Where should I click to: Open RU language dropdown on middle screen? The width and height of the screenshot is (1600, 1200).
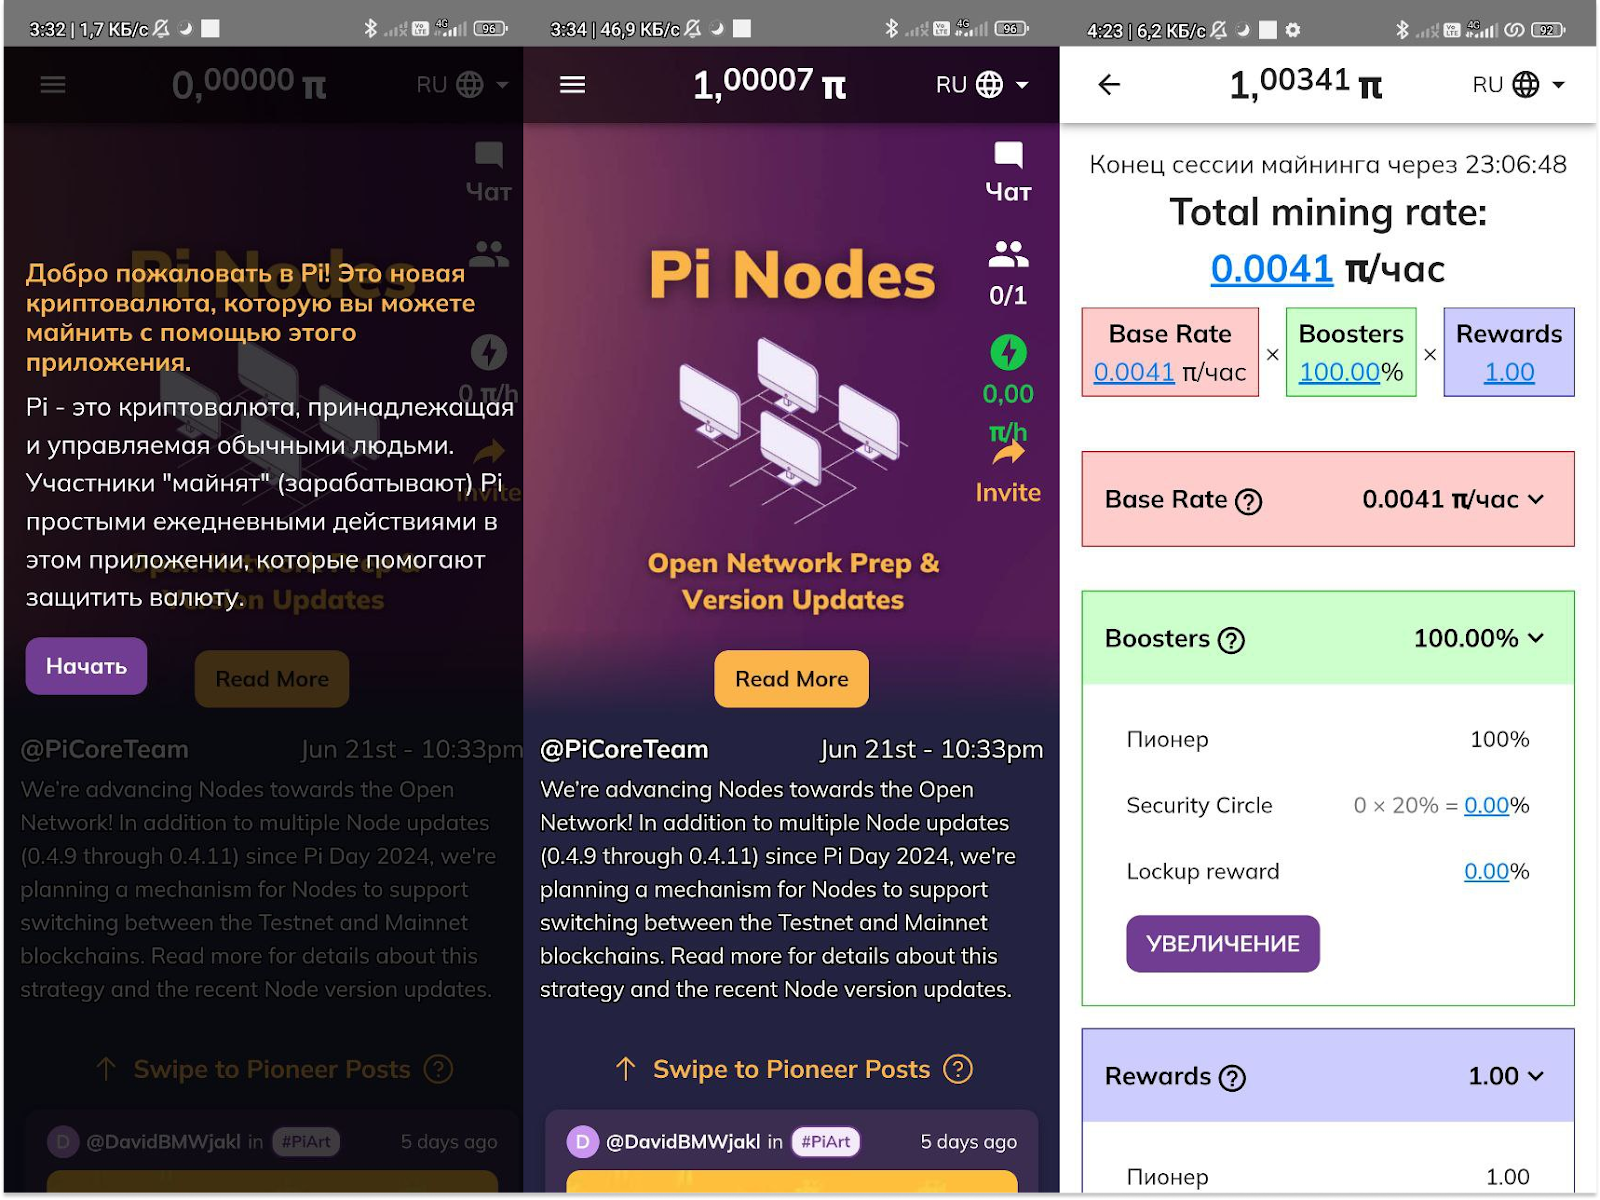982,85
